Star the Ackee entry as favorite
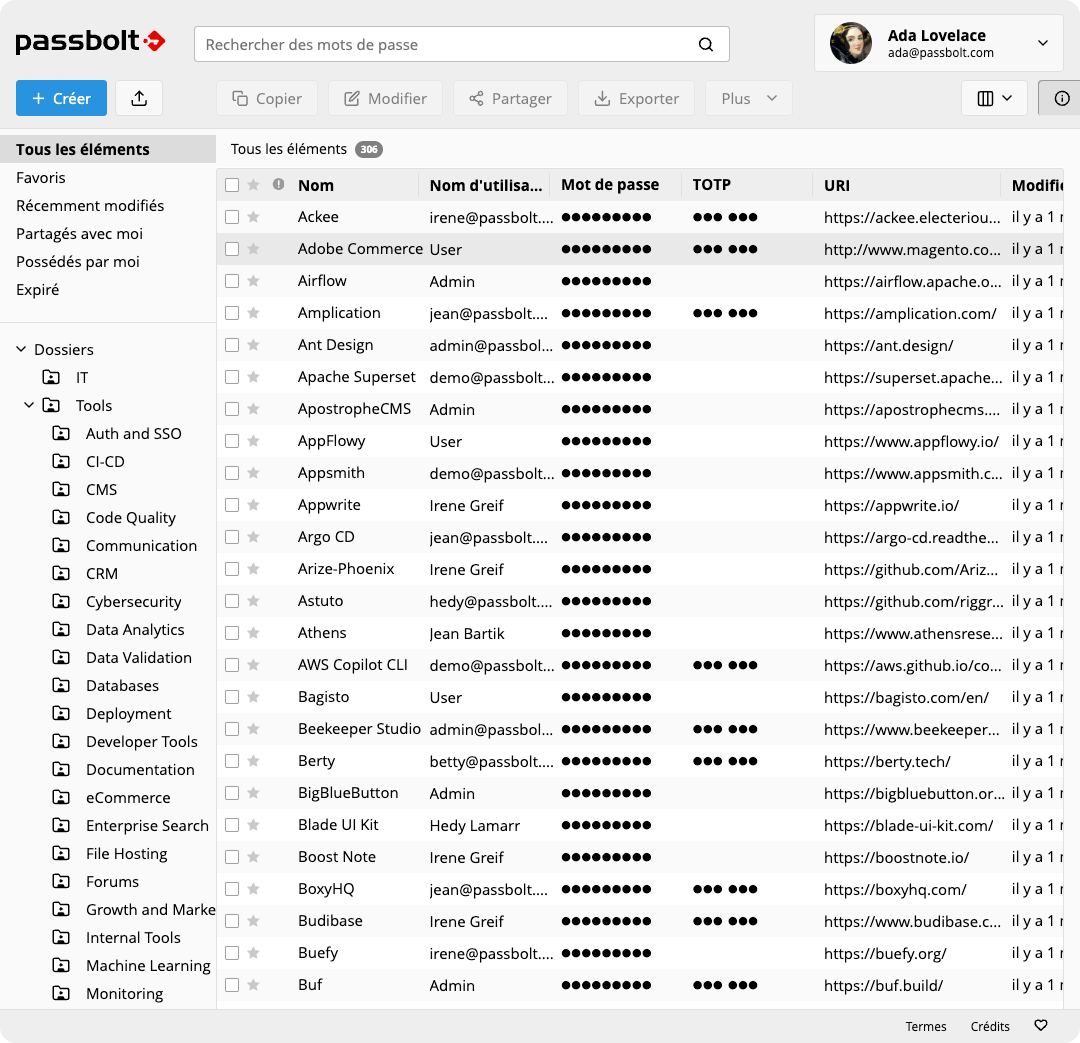1080x1043 pixels. click(x=253, y=217)
